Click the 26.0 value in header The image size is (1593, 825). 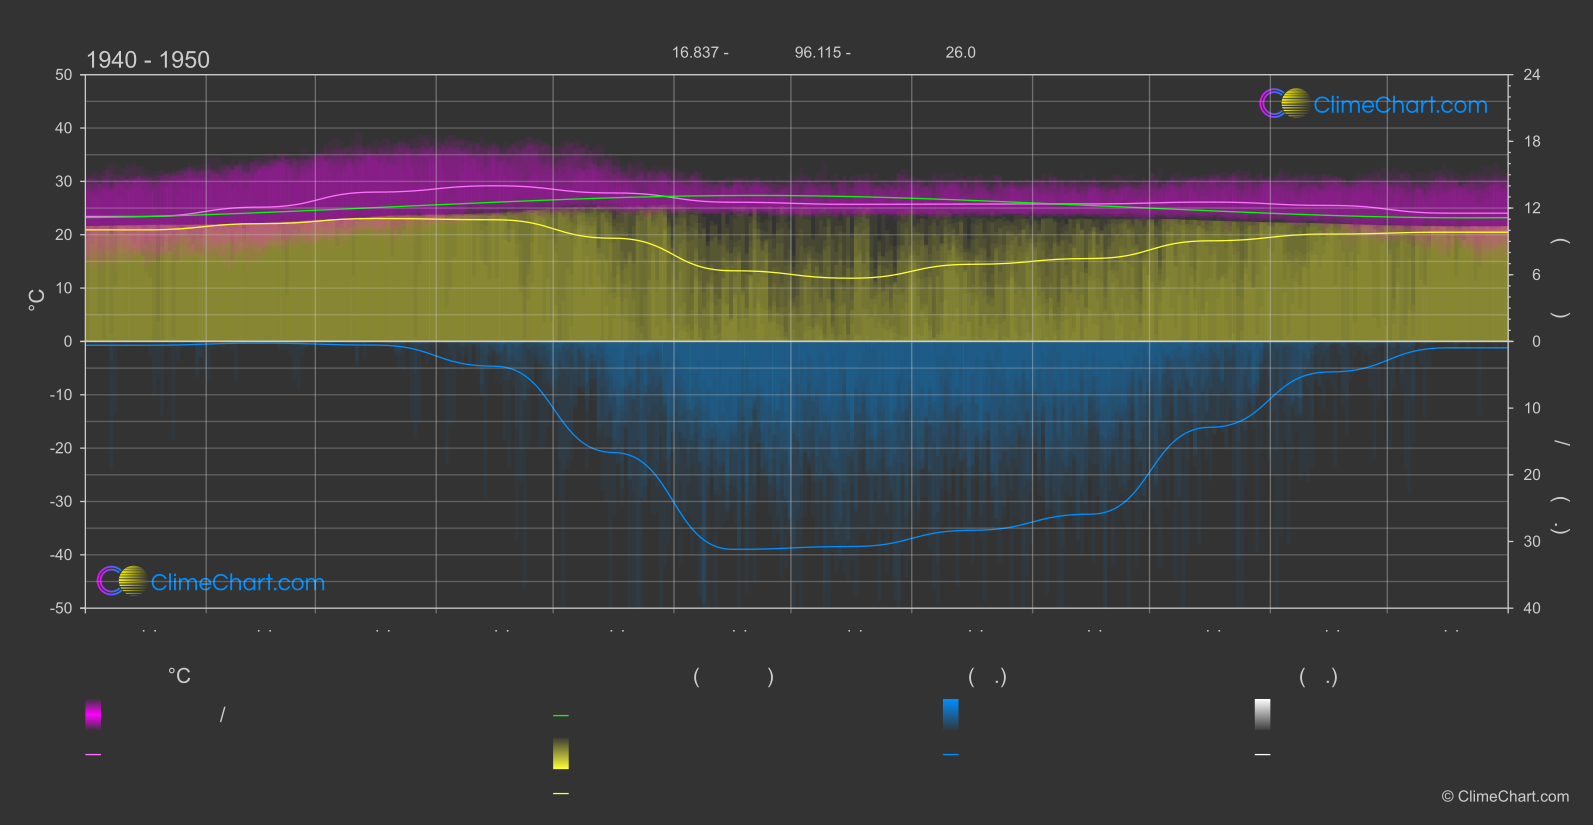[x=960, y=52]
